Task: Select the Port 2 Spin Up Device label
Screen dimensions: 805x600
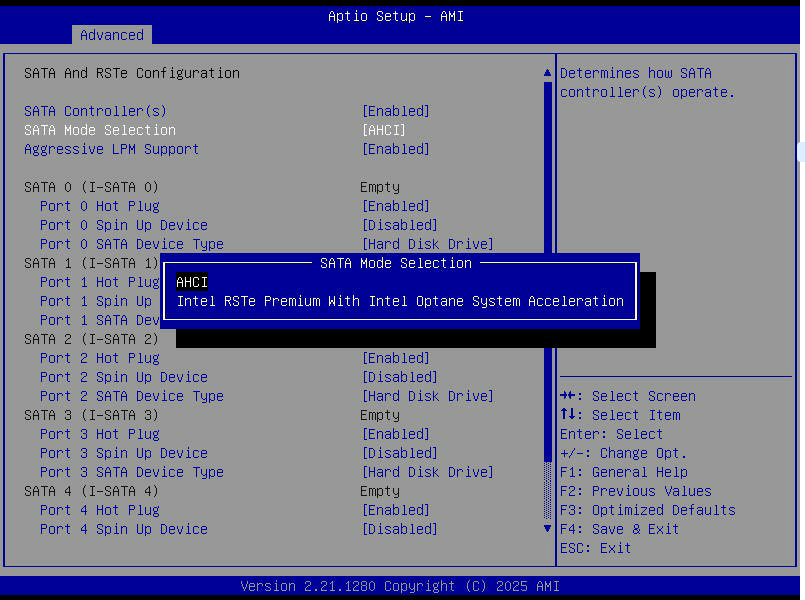Action: point(124,377)
